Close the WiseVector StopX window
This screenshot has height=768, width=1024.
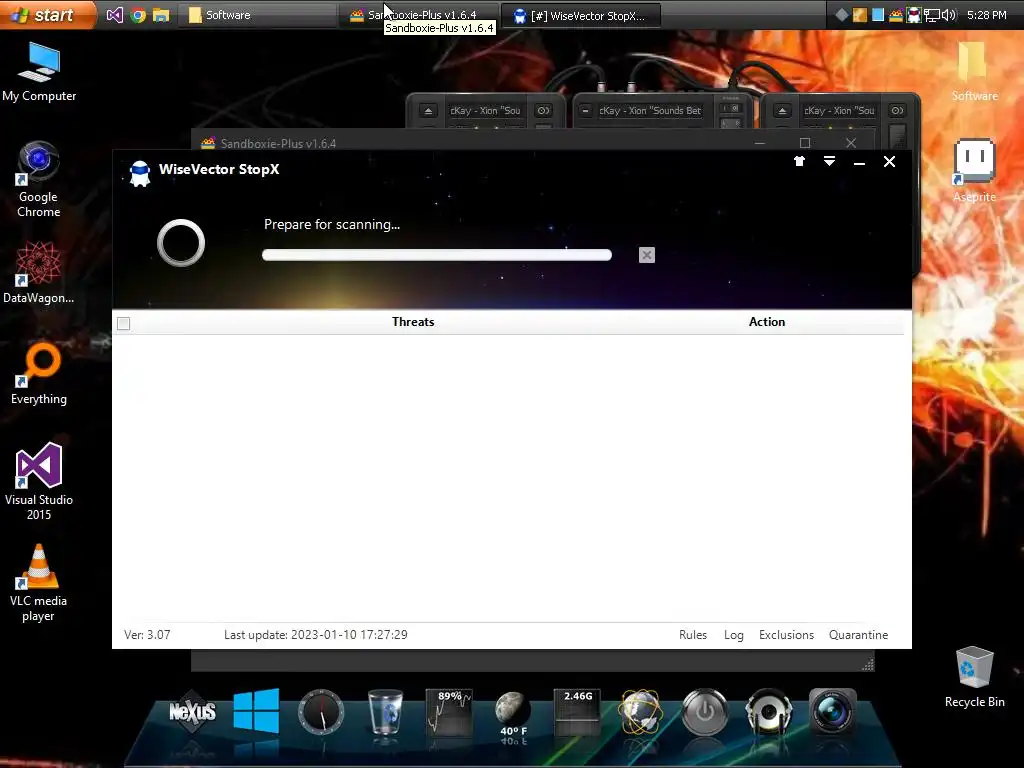(x=889, y=161)
